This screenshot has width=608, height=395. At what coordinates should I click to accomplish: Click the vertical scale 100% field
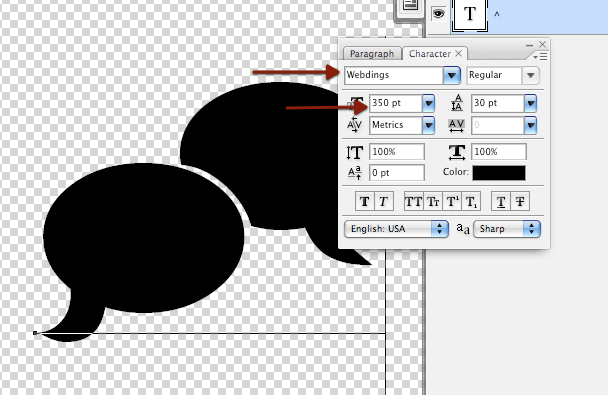coord(397,152)
